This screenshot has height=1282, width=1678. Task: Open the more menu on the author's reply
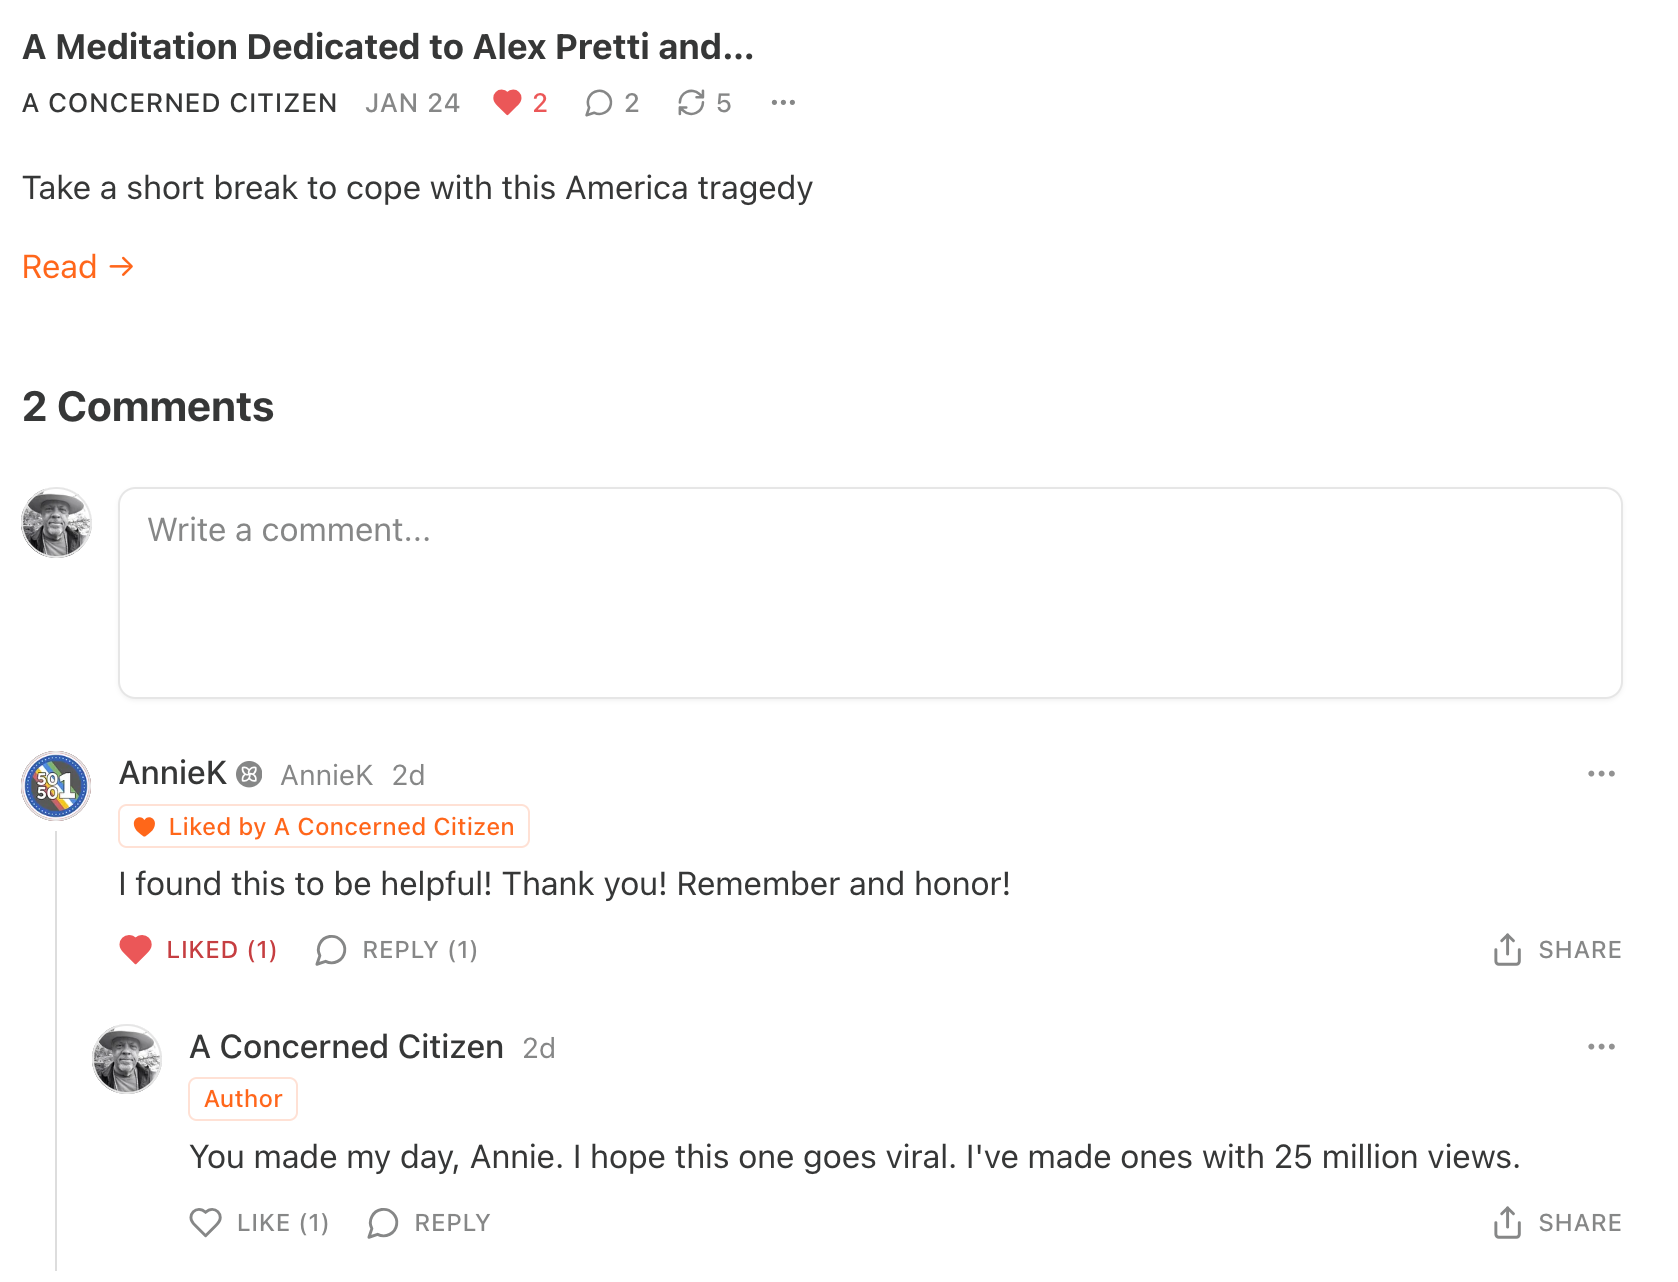pos(1601,1047)
